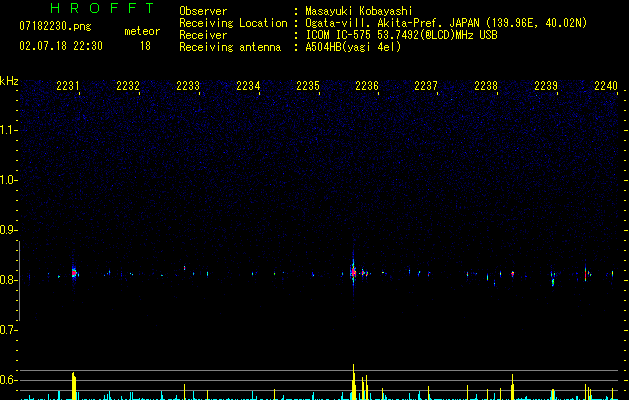Click the HROFFT title text
Screen dimensions: 629x400
coord(102,8)
